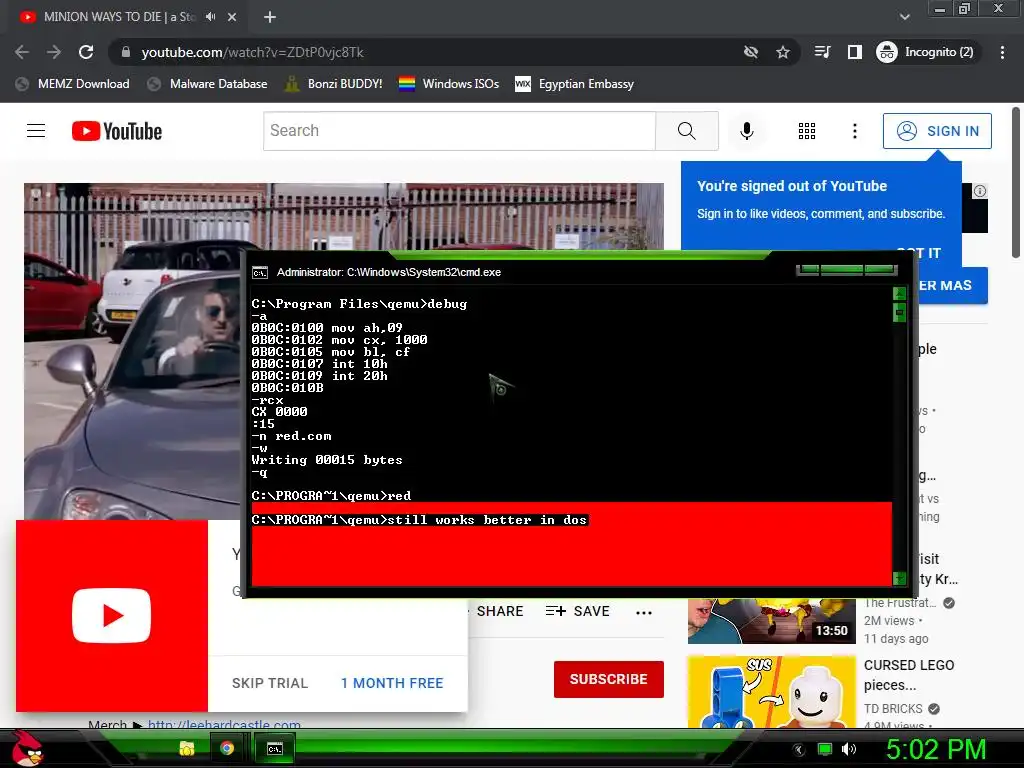This screenshot has width=1024, height=768.
Task: Click the red SUBSCRIBE button
Action: (609, 679)
